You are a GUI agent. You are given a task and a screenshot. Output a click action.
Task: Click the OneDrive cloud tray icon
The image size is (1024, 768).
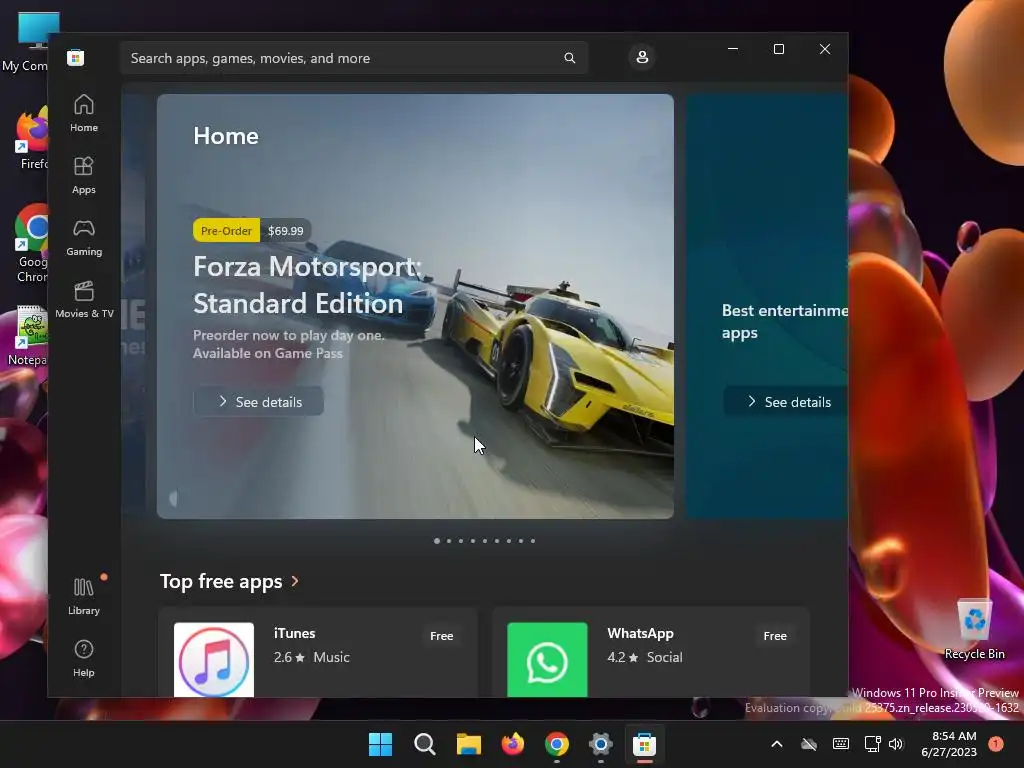coord(809,744)
